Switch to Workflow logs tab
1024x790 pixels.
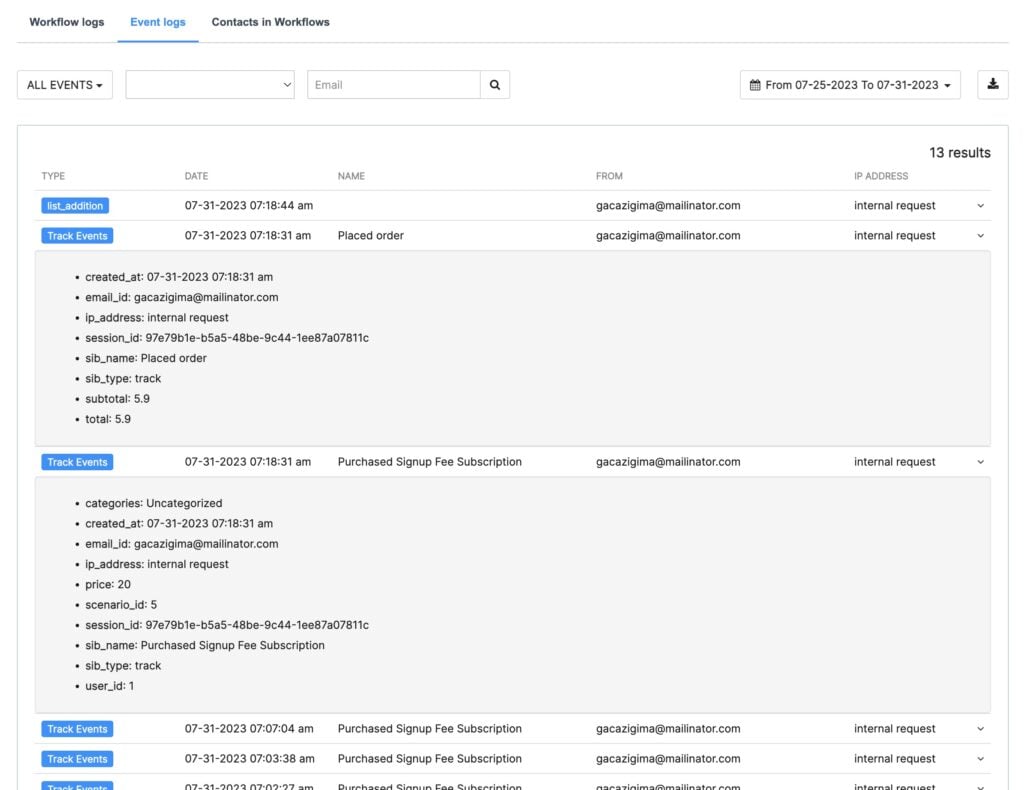(x=67, y=22)
